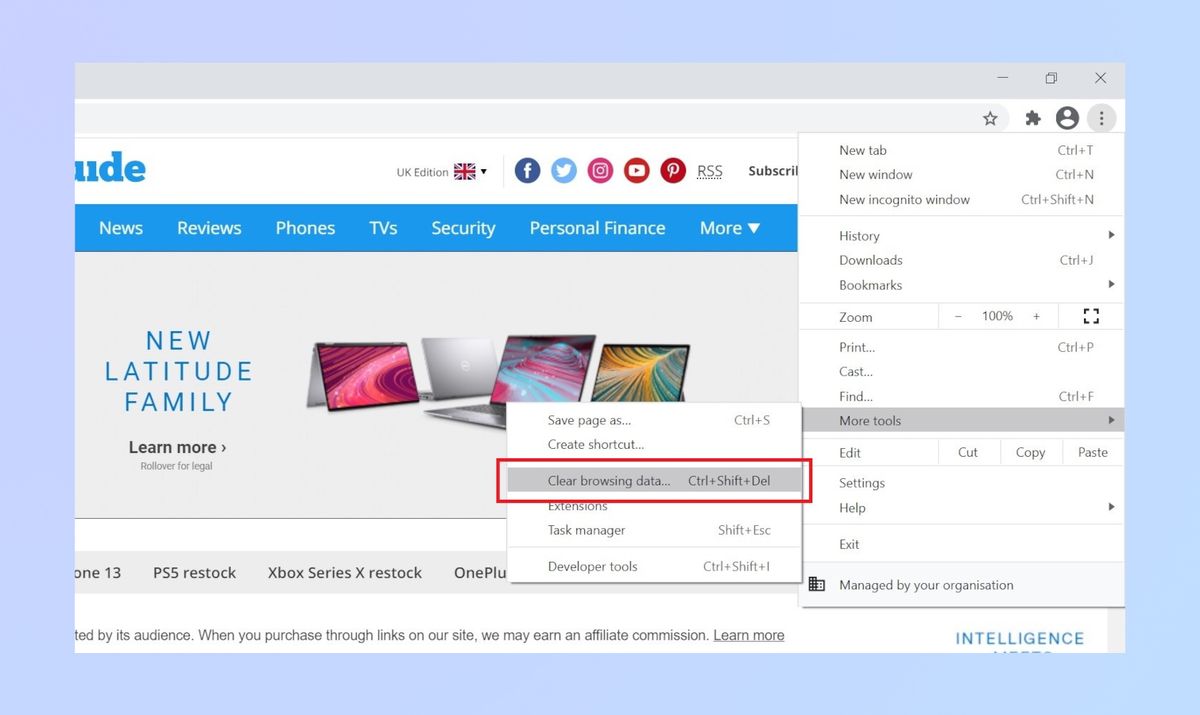Open Task manager from More tools

click(585, 530)
